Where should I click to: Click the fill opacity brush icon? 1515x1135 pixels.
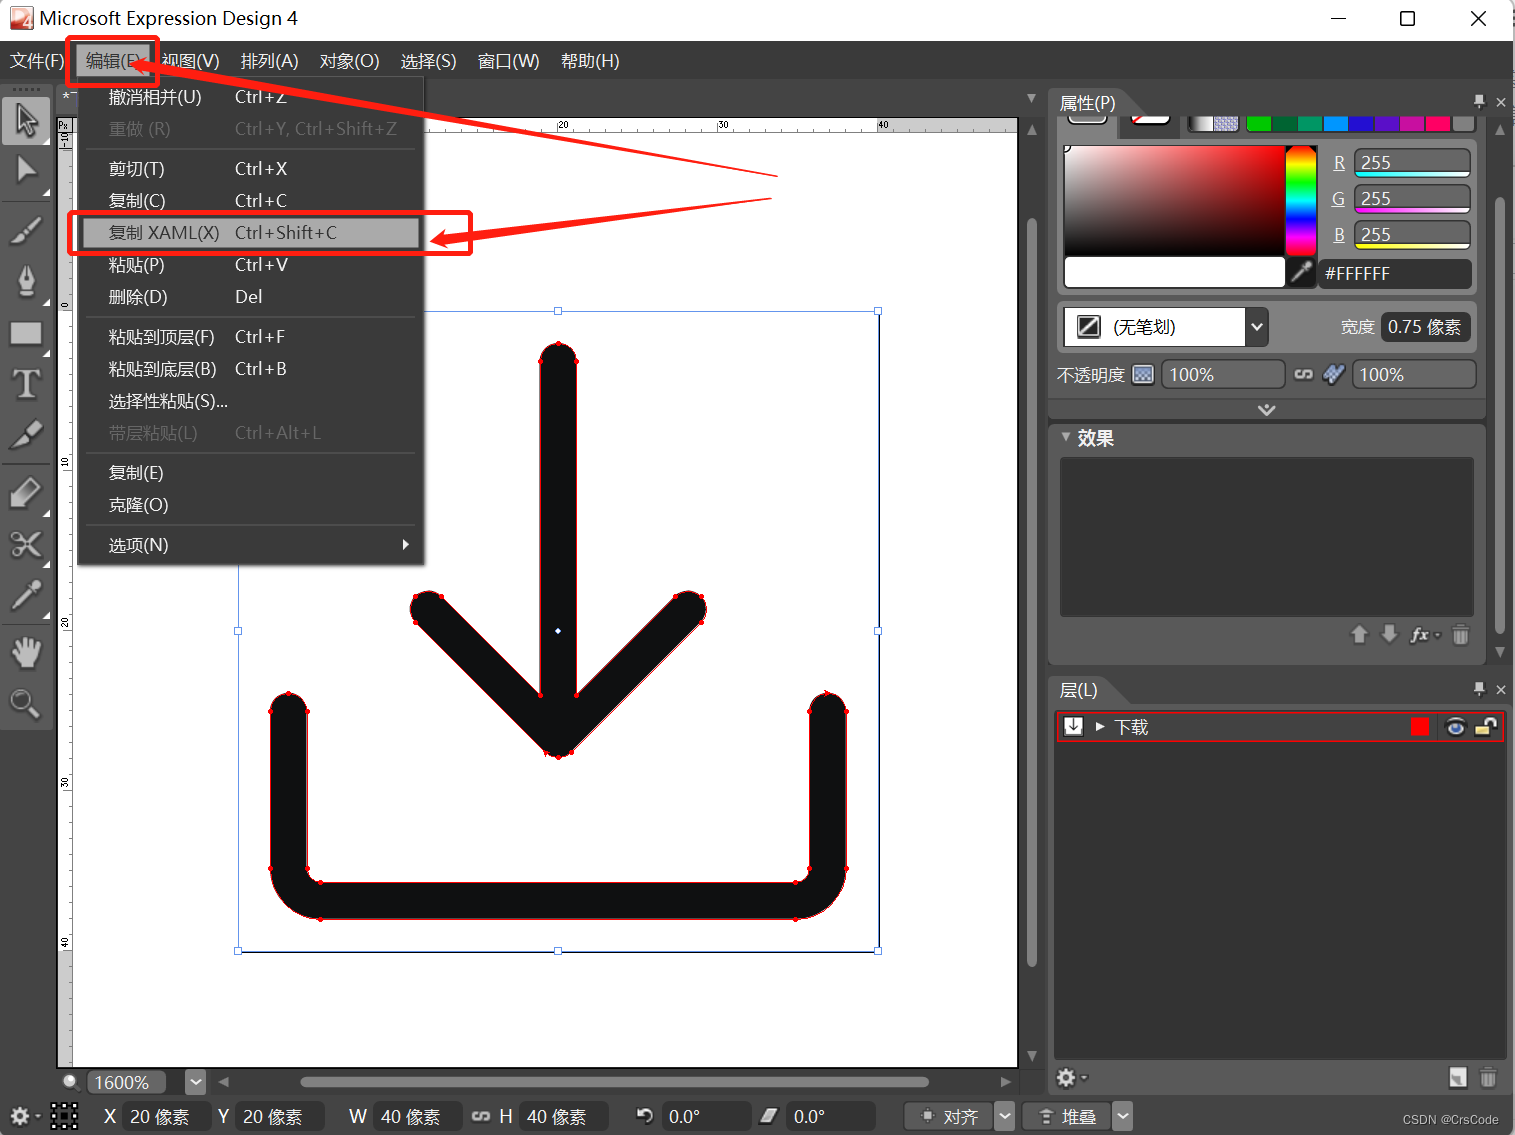coord(1333,374)
